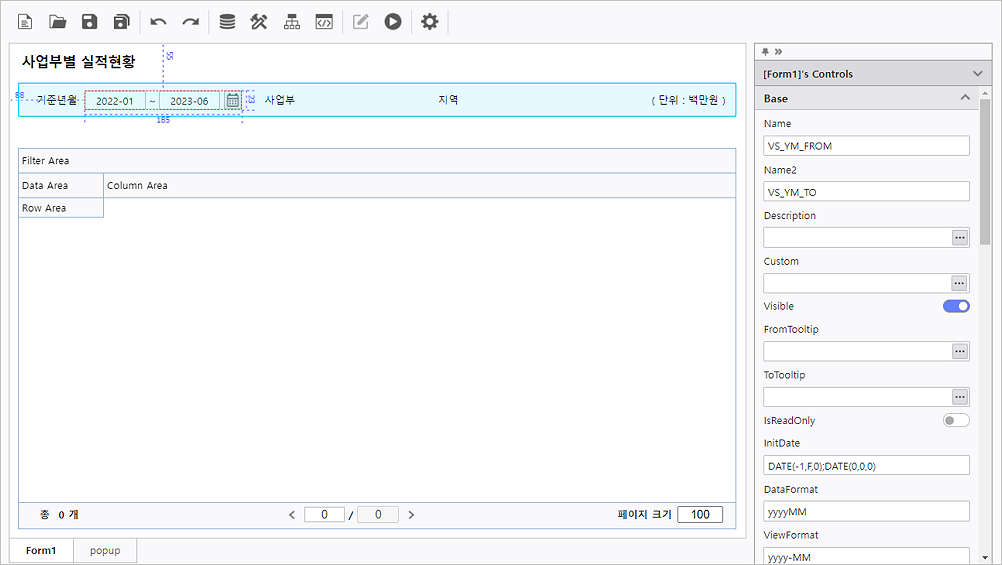Undo the last change
This screenshot has height=565, width=1002.
[x=158, y=21]
